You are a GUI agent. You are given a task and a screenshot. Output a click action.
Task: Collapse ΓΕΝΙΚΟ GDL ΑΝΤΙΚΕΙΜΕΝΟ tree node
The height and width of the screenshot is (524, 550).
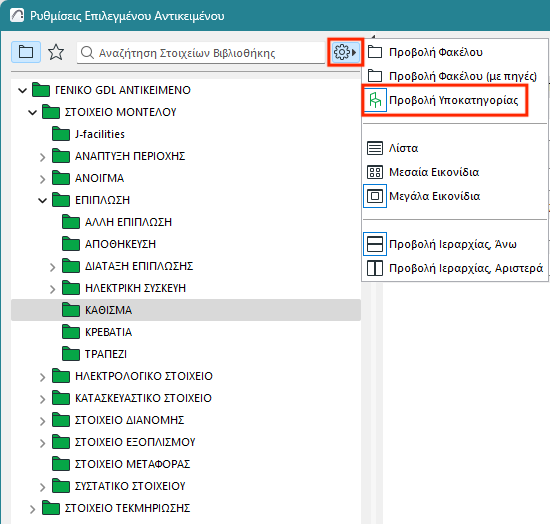pyautogui.click(x=22, y=90)
